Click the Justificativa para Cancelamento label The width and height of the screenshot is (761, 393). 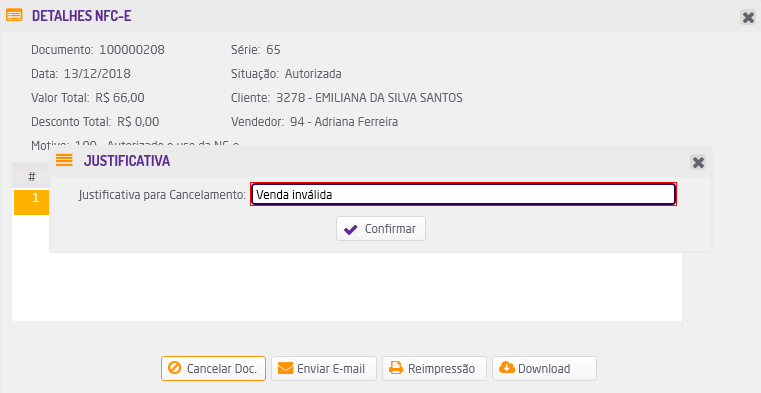click(x=162, y=195)
